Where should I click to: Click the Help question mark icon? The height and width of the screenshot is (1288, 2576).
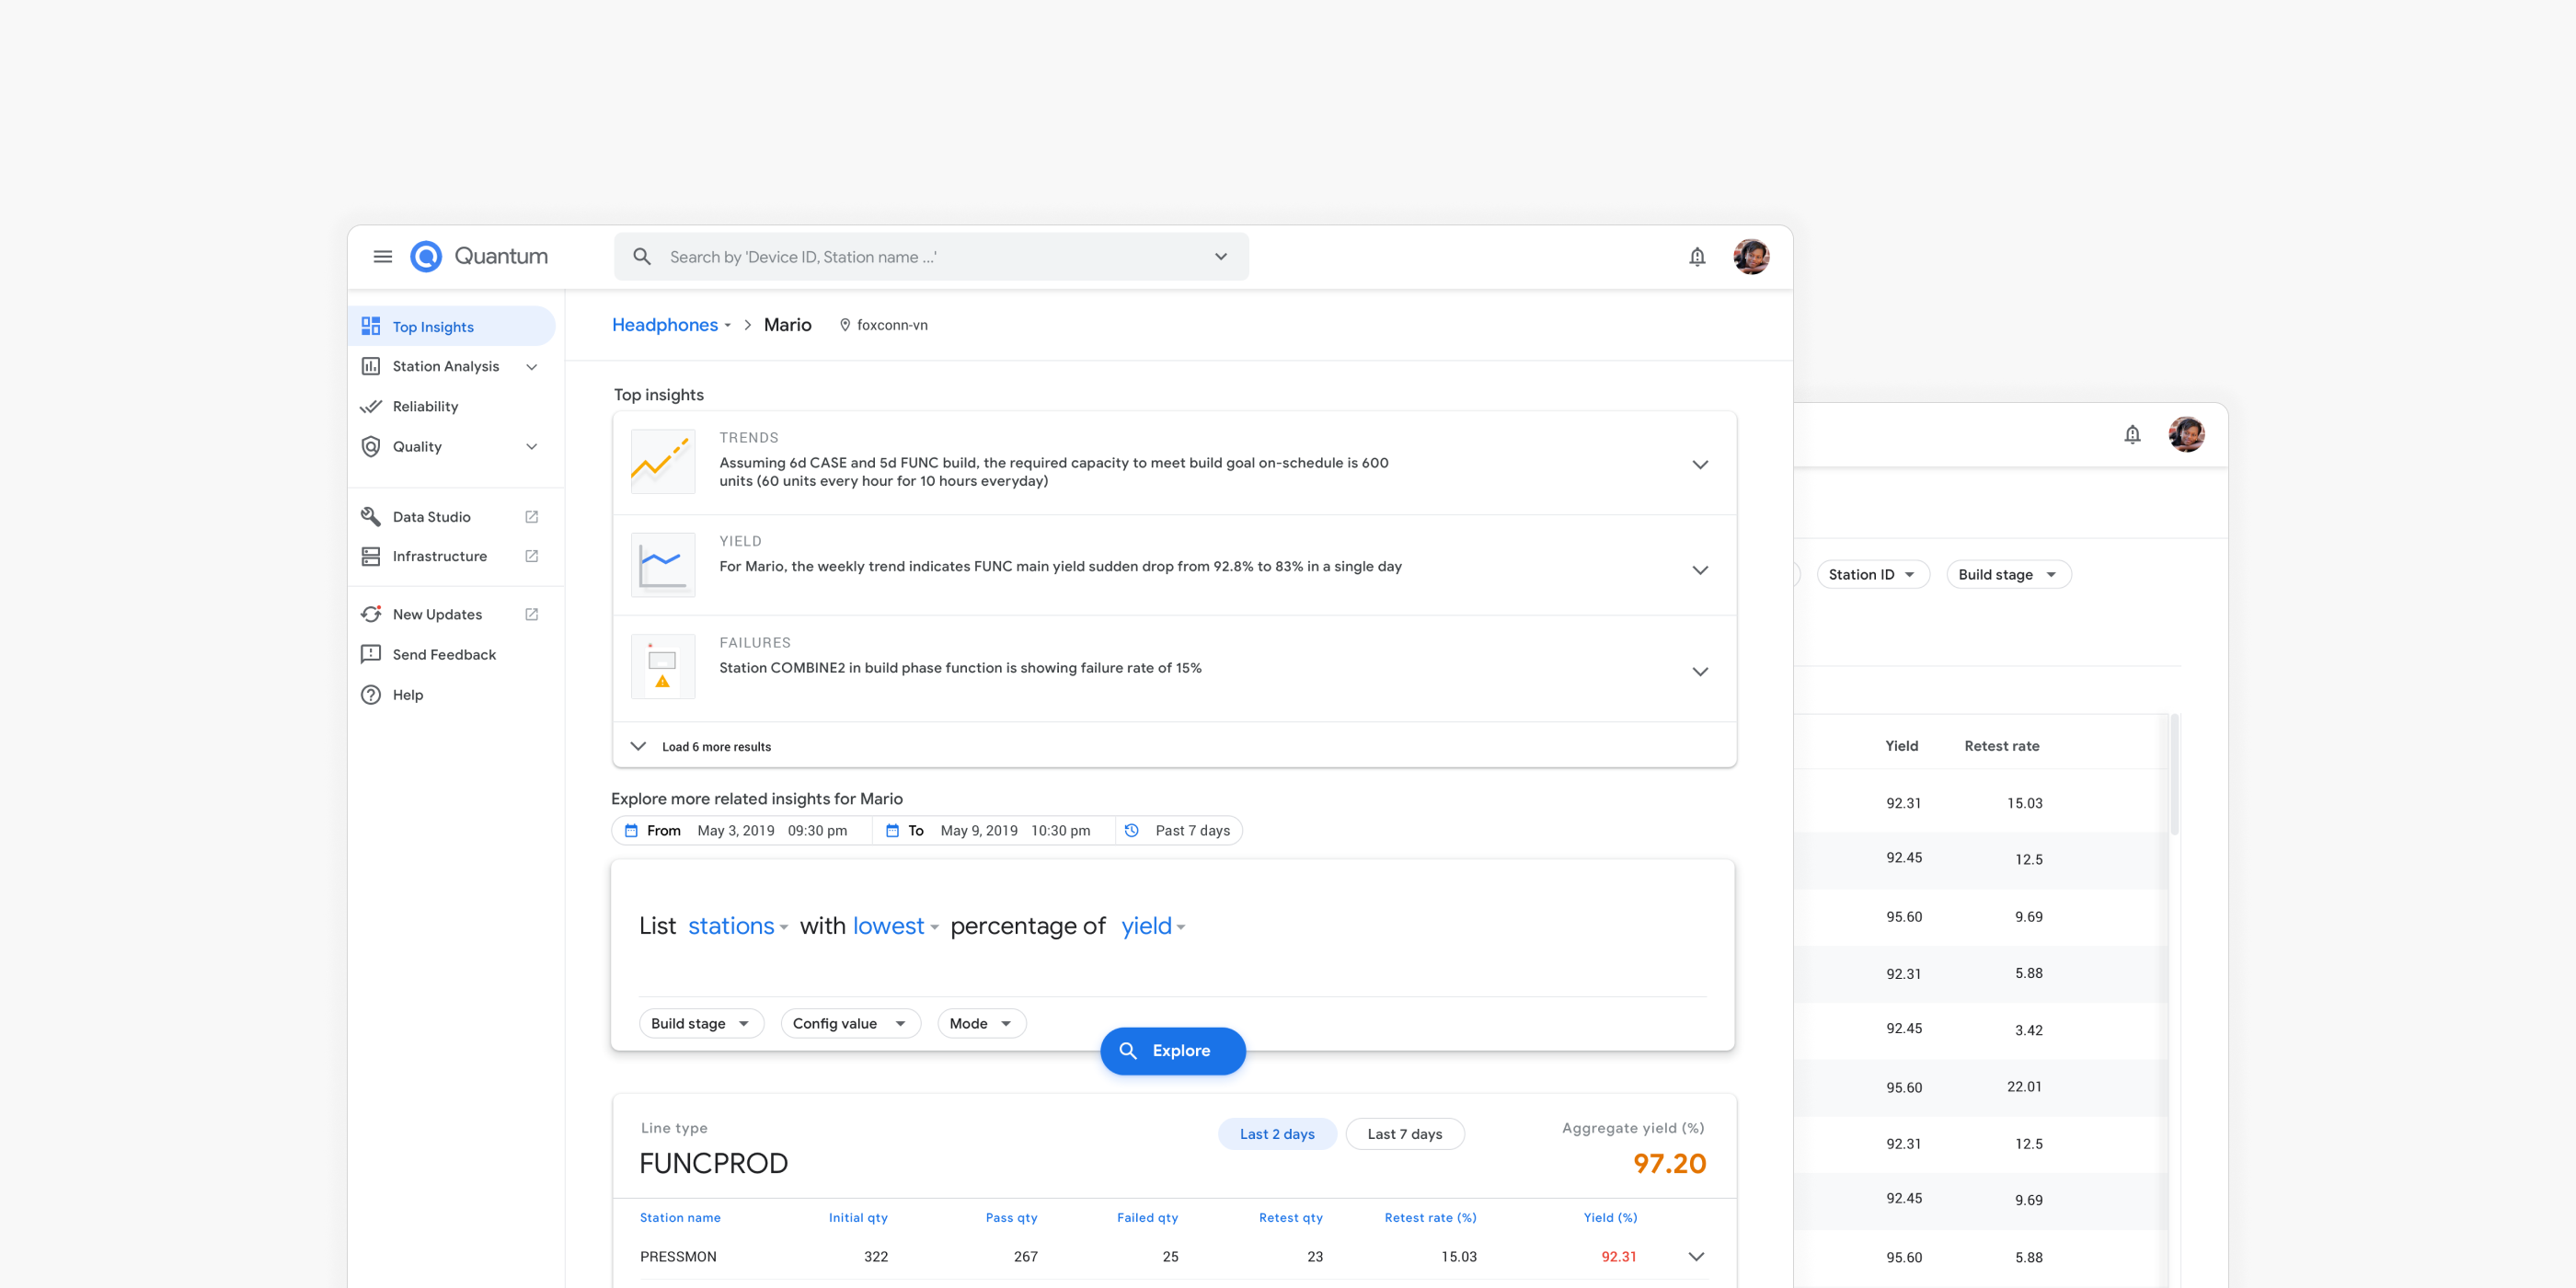tap(371, 695)
